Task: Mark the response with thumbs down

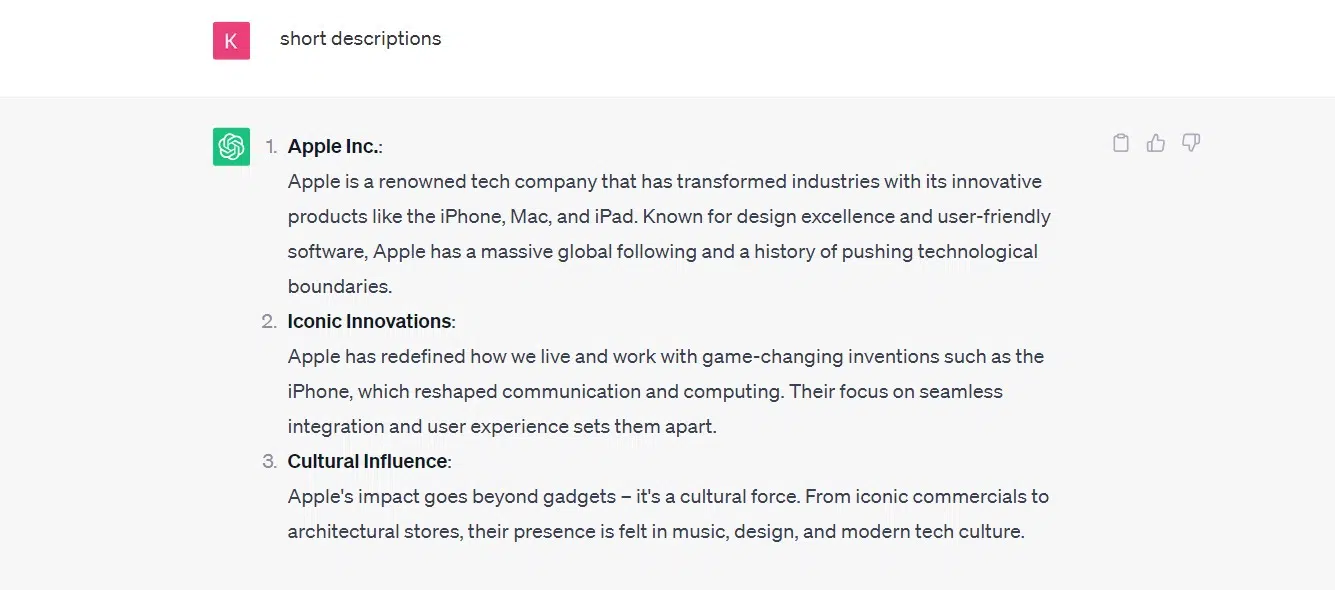Action: tap(1191, 143)
